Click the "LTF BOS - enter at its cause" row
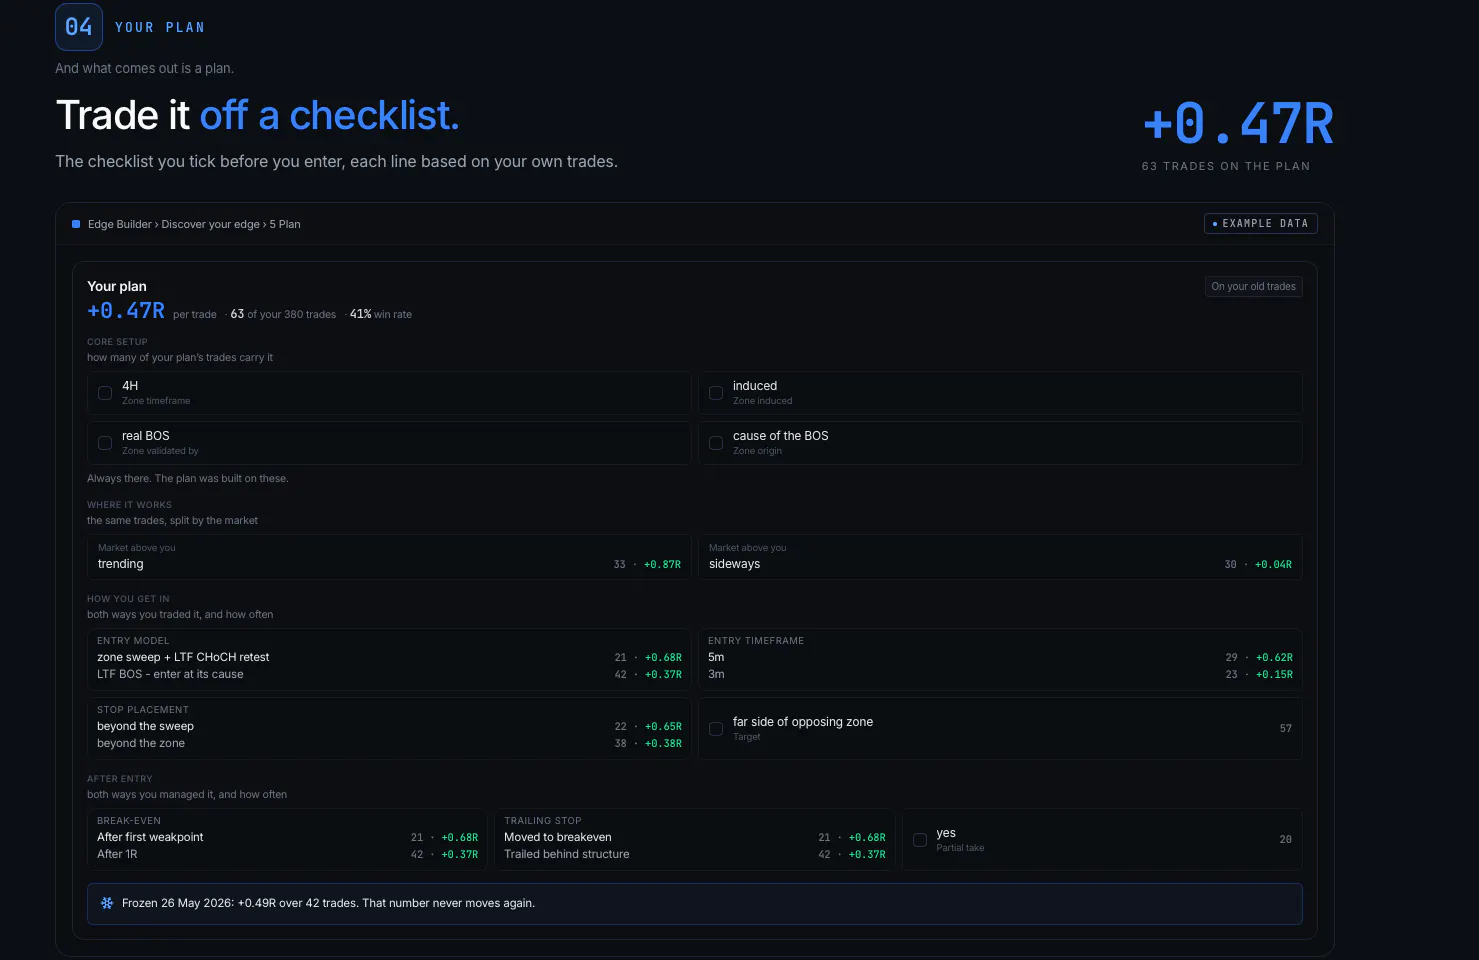This screenshot has height=960, width=1479. click(x=389, y=674)
